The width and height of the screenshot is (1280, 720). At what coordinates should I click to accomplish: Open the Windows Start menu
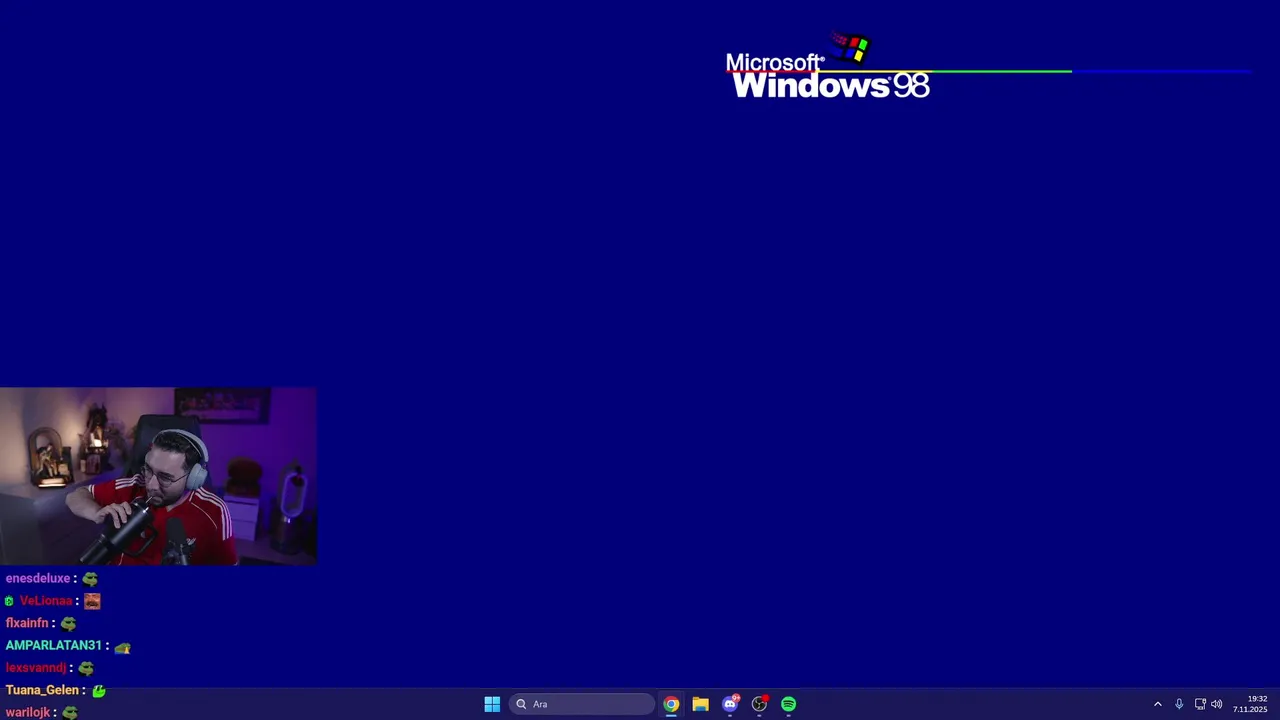(492, 704)
